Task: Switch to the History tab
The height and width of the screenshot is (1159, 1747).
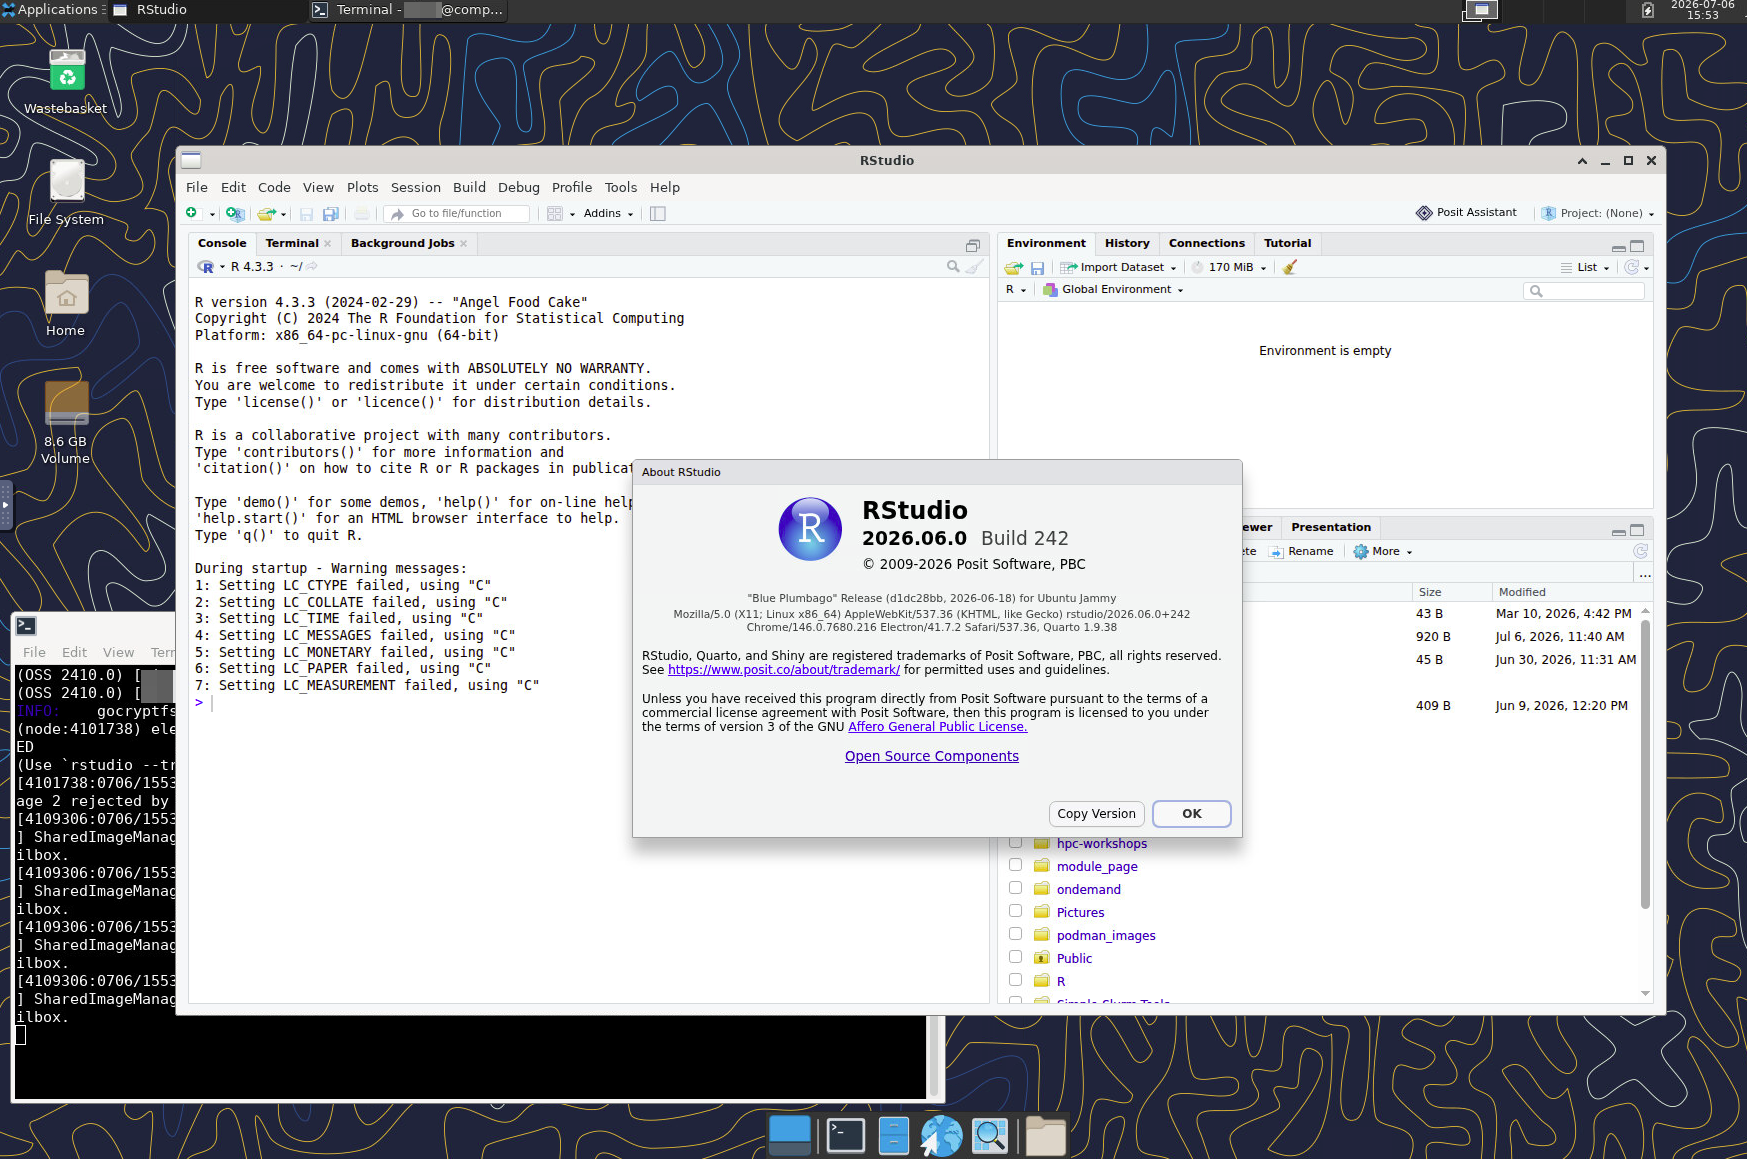Action: pyautogui.click(x=1127, y=243)
